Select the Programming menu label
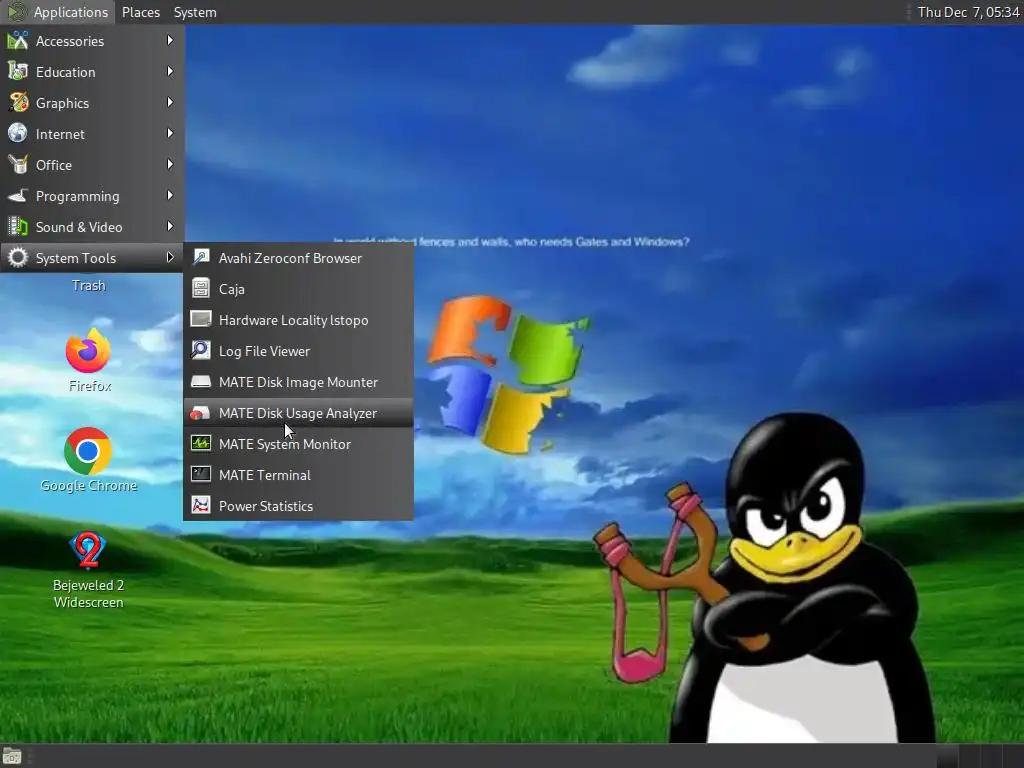 tap(78, 197)
